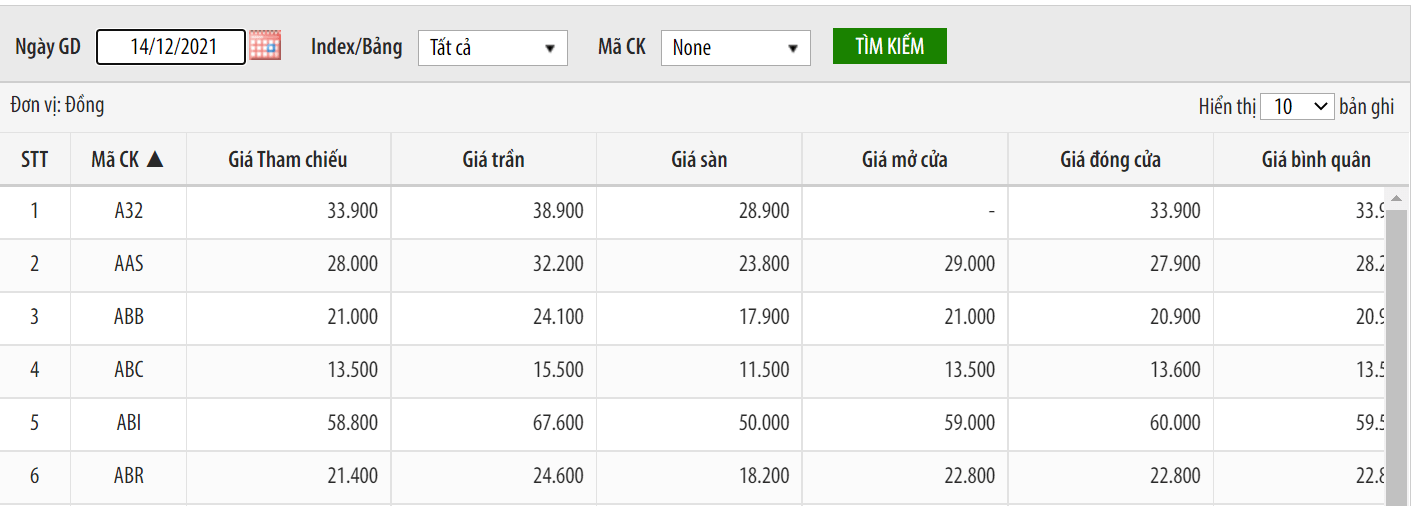This screenshot has width=1418, height=506.
Task: Click the Mã CK sort arrow
Action: point(155,159)
